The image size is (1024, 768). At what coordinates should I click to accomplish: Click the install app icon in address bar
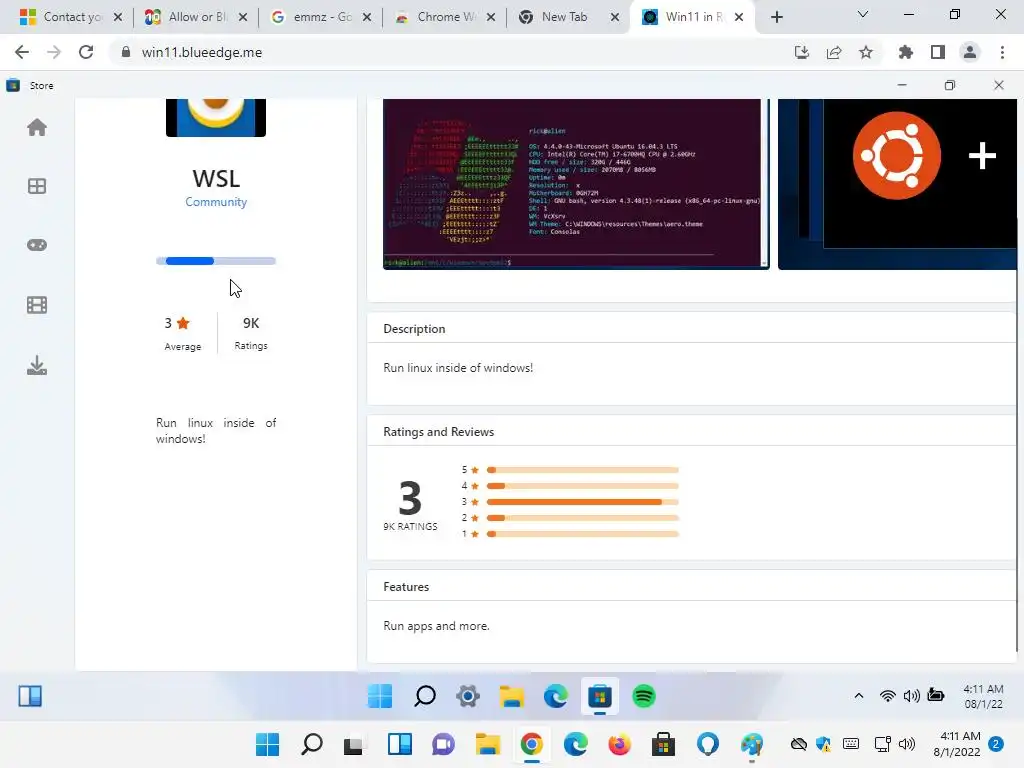801,52
